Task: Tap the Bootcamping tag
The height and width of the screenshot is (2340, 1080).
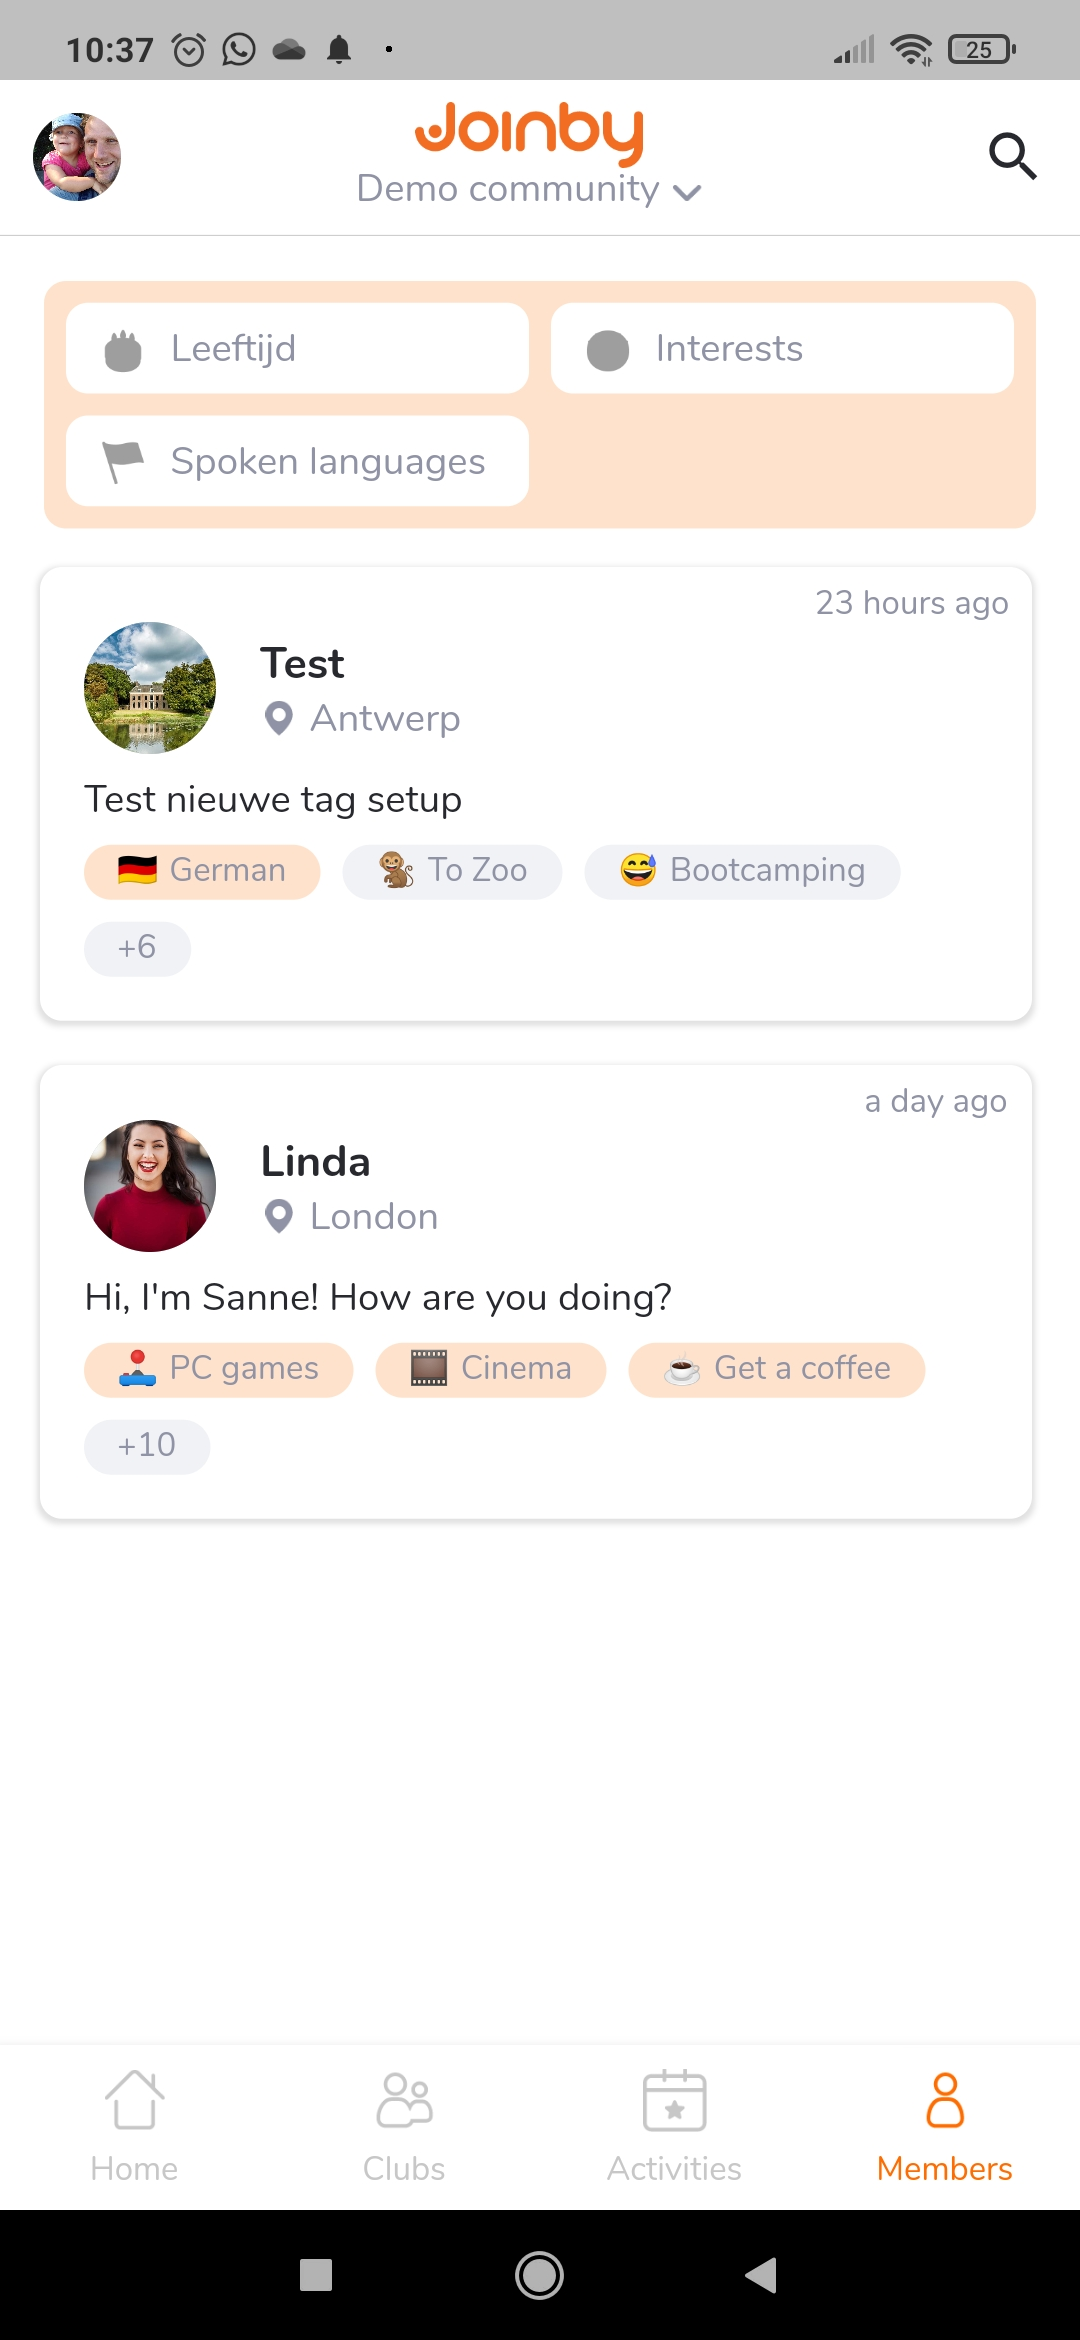Action: (x=742, y=871)
